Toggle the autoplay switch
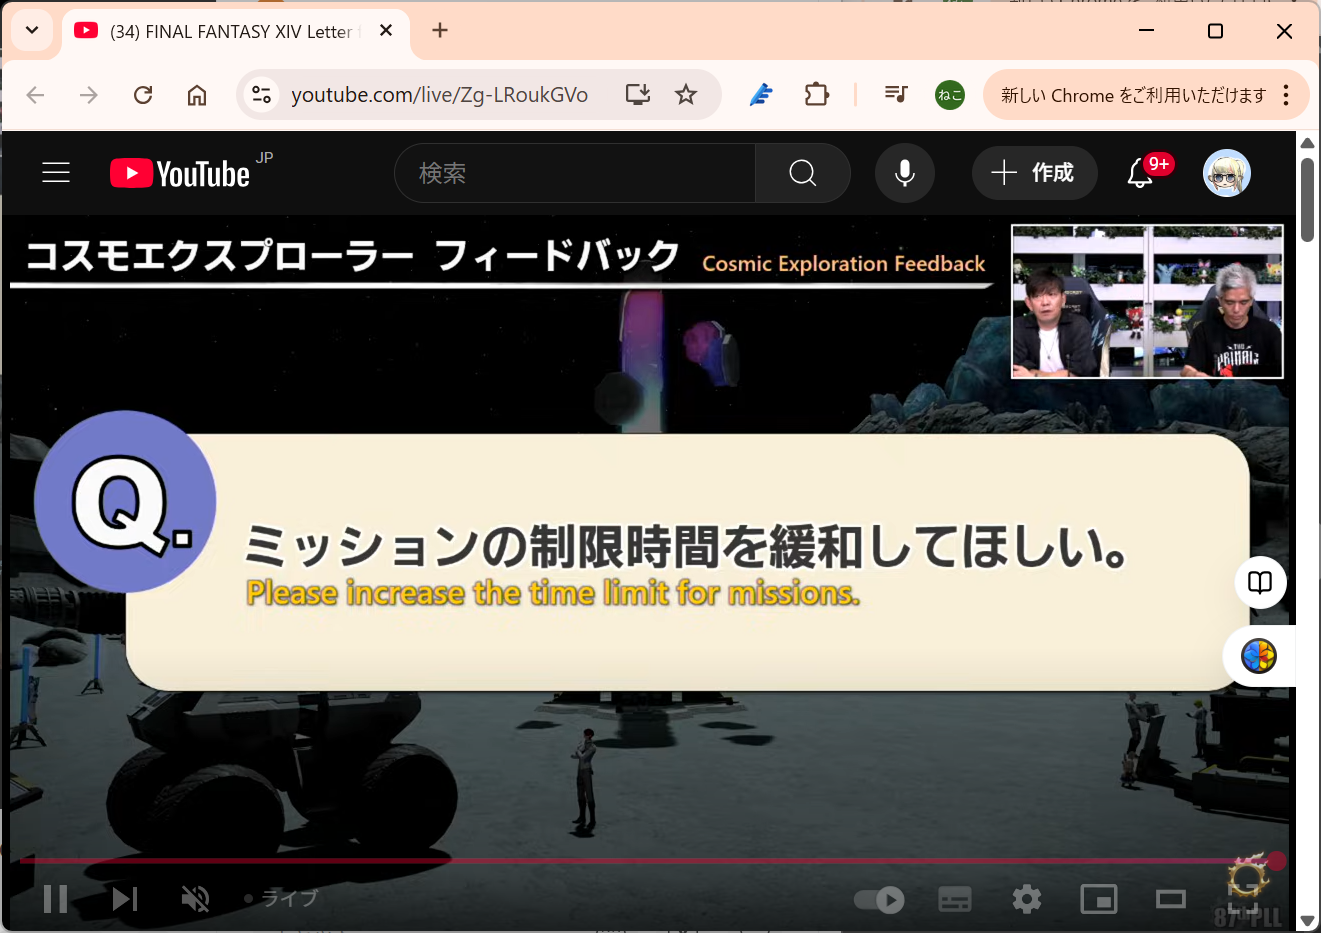The image size is (1321, 933). click(879, 900)
